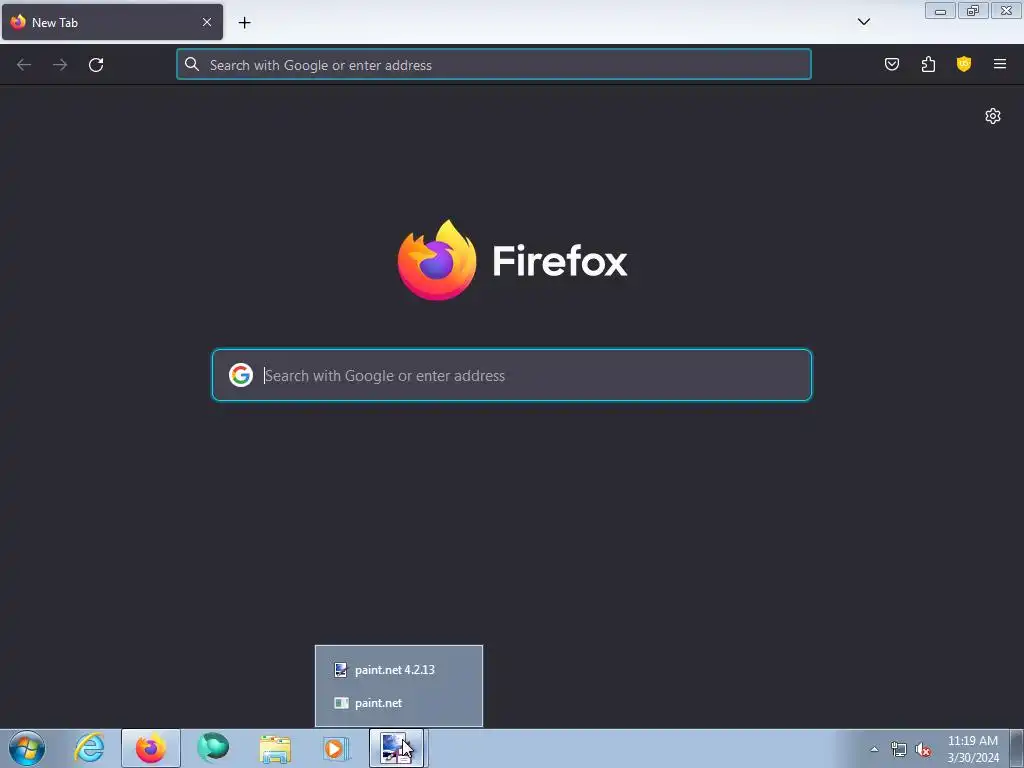Image resolution: width=1024 pixels, height=768 pixels.
Task: Show hidden tray icons arrow
Action: coord(874,749)
